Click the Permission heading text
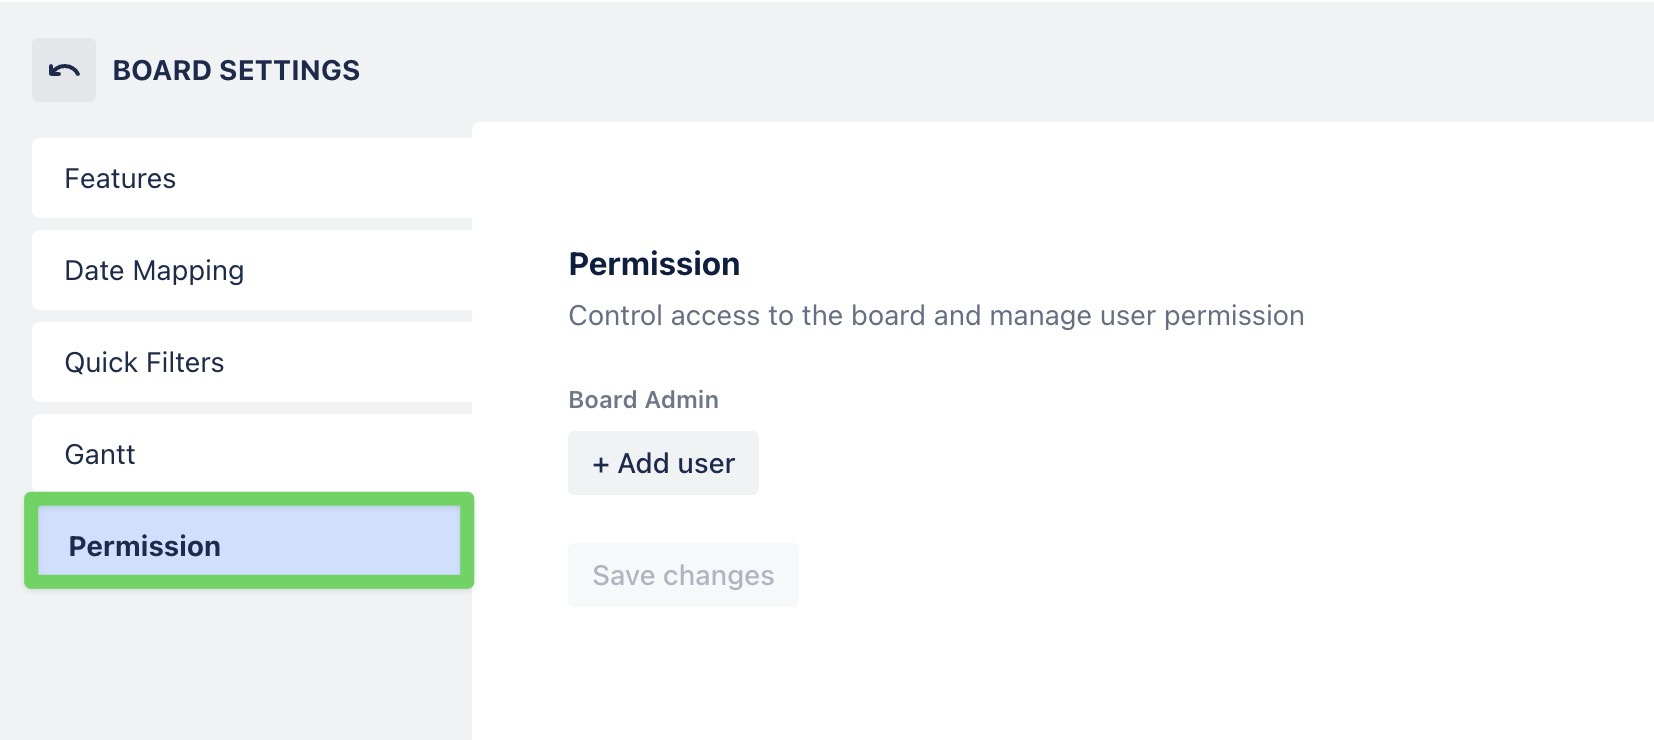The width and height of the screenshot is (1654, 740). pos(654,263)
